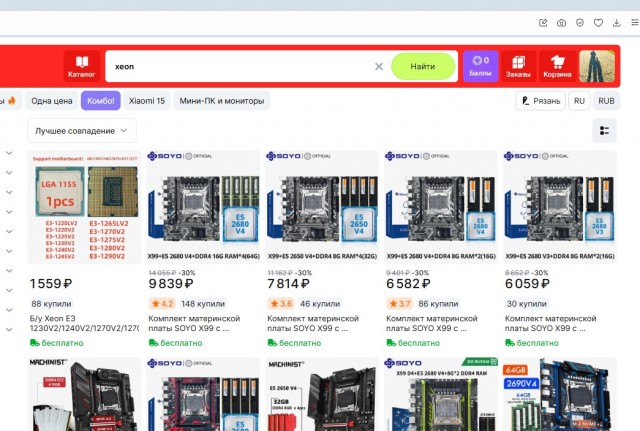
Task: Click the 88 купили label
Action: point(51,304)
